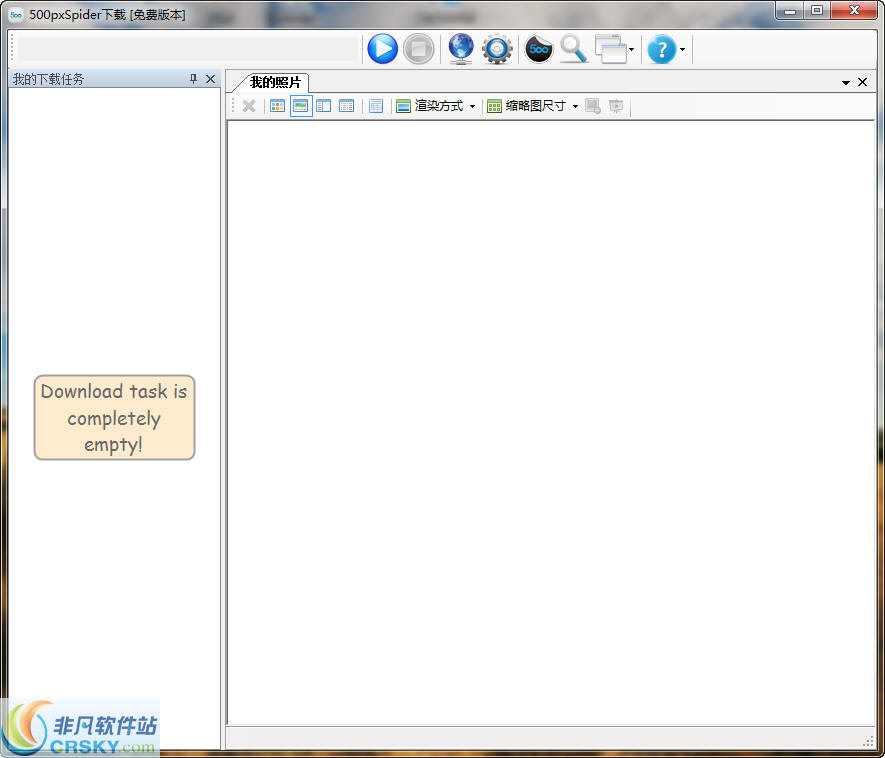885x758 pixels.
Task: Toggle the selected gallery view icon
Action: pos(301,106)
